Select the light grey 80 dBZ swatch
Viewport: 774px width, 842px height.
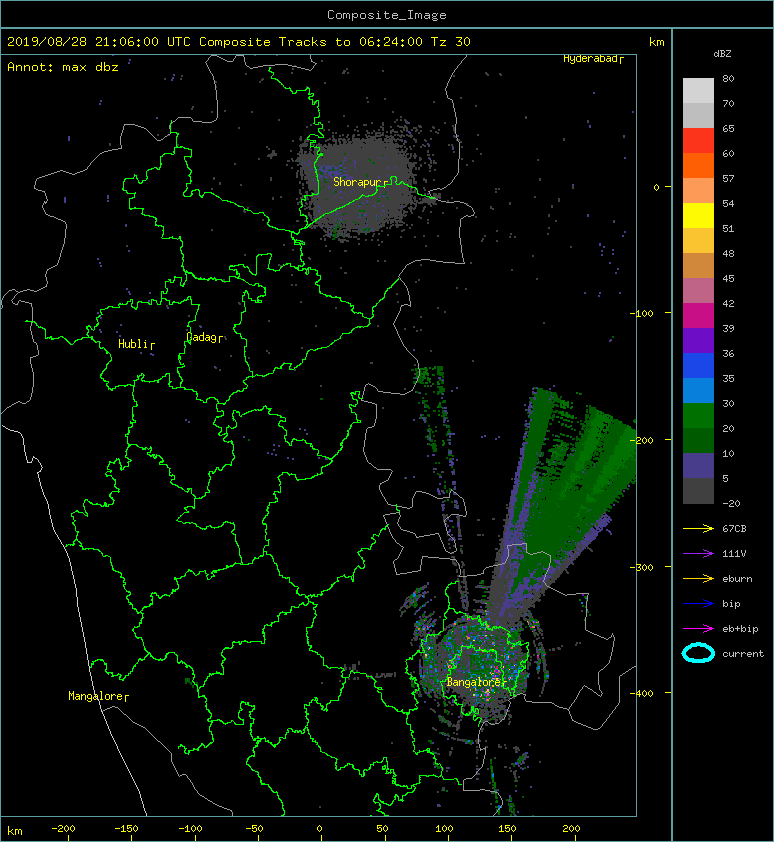click(x=698, y=91)
